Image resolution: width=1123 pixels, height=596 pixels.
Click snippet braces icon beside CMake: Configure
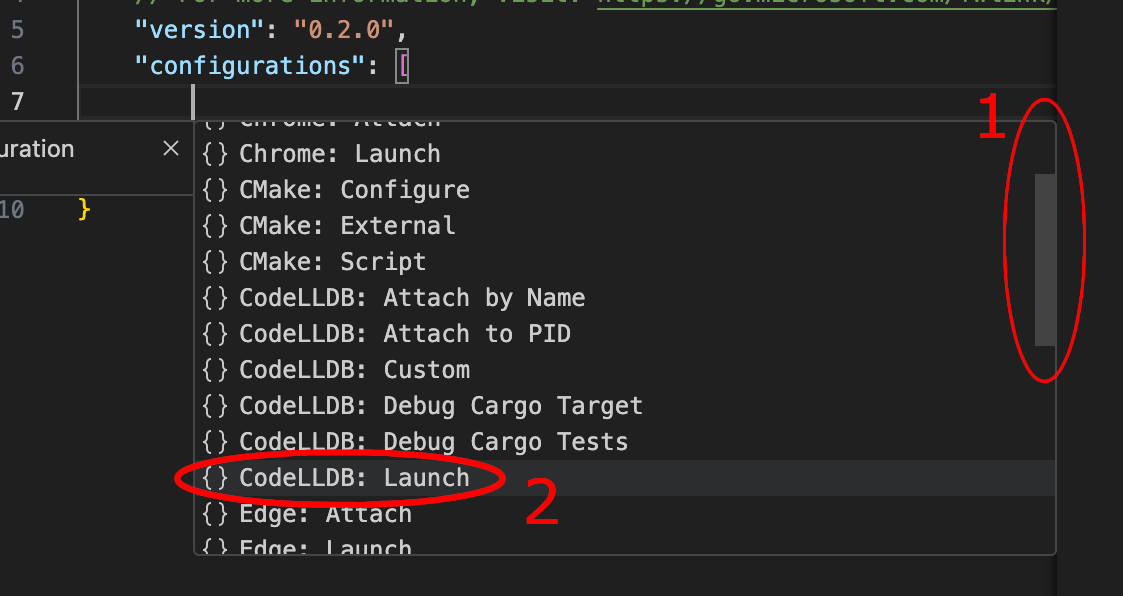pos(215,190)
